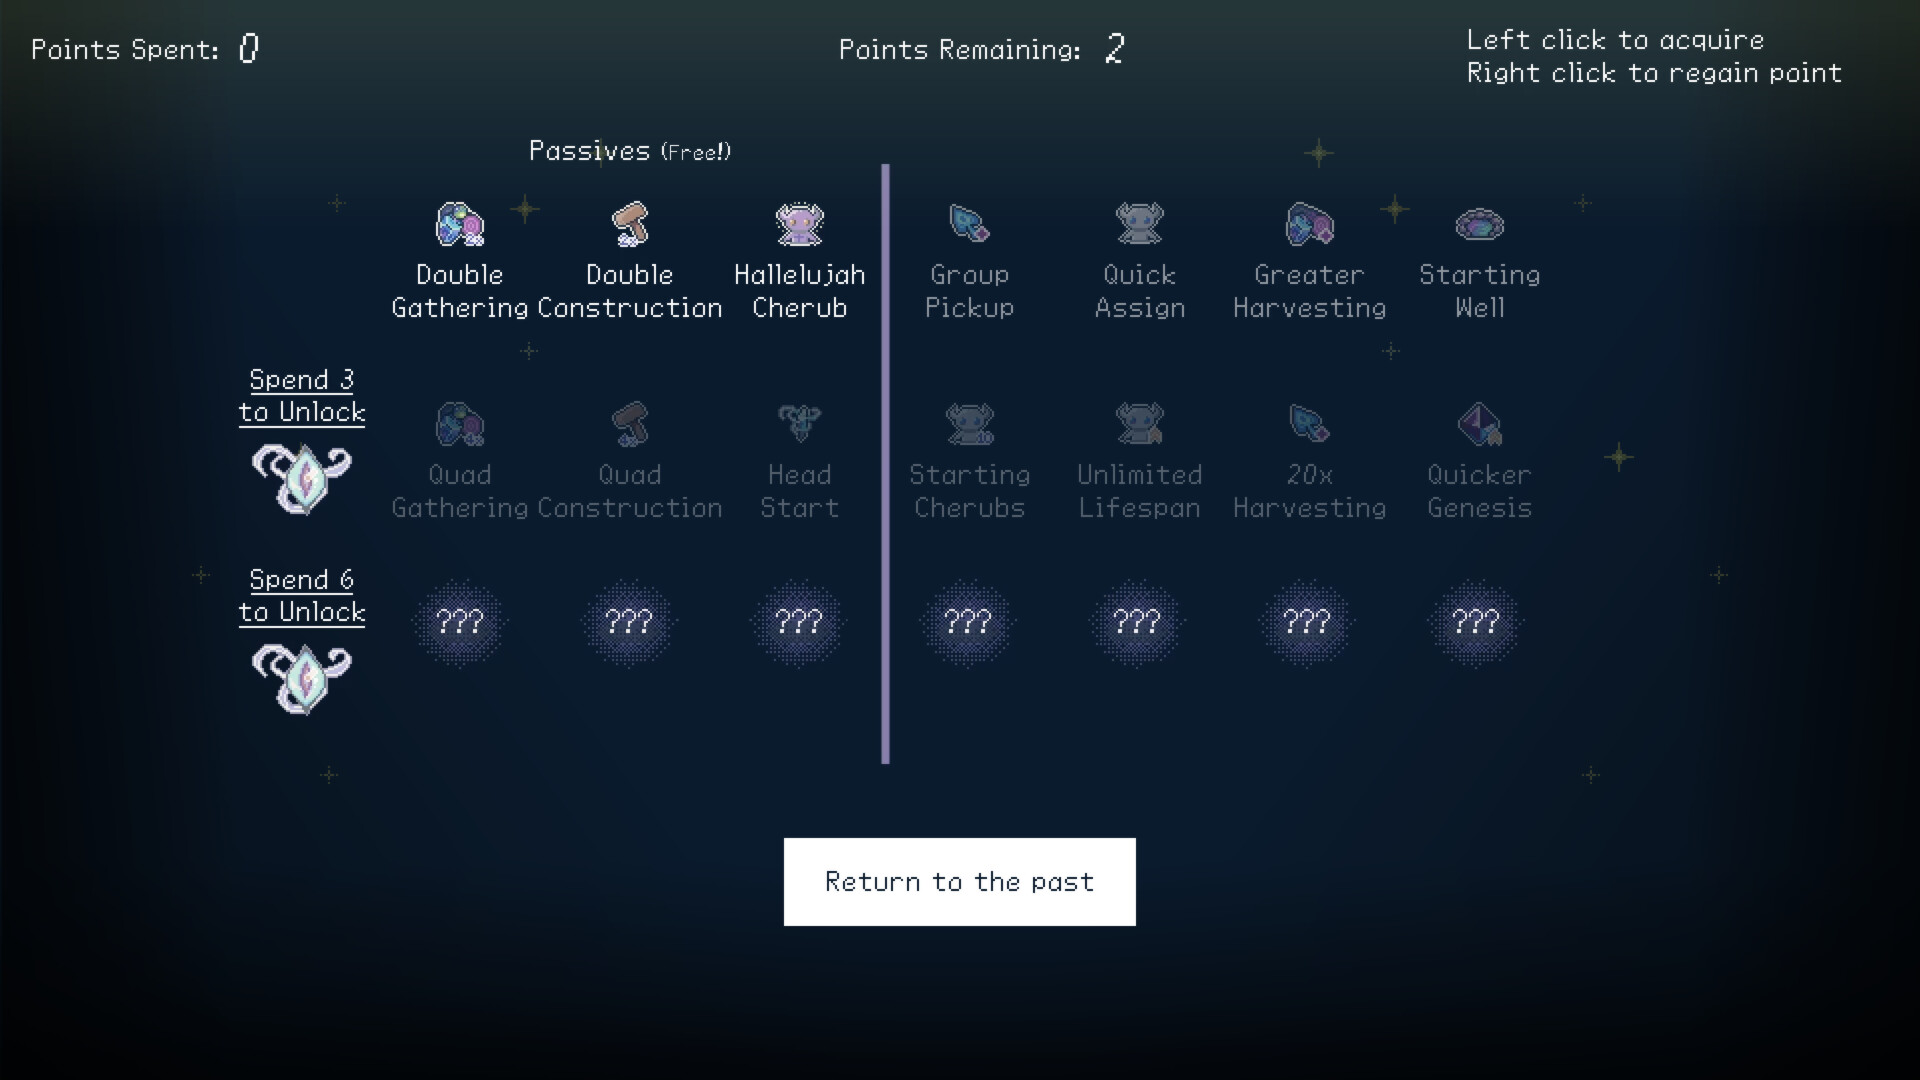Pick the Group Pickup skill
The height and width of the screenshot is (1080, 1920).
[x=969, y=225]
